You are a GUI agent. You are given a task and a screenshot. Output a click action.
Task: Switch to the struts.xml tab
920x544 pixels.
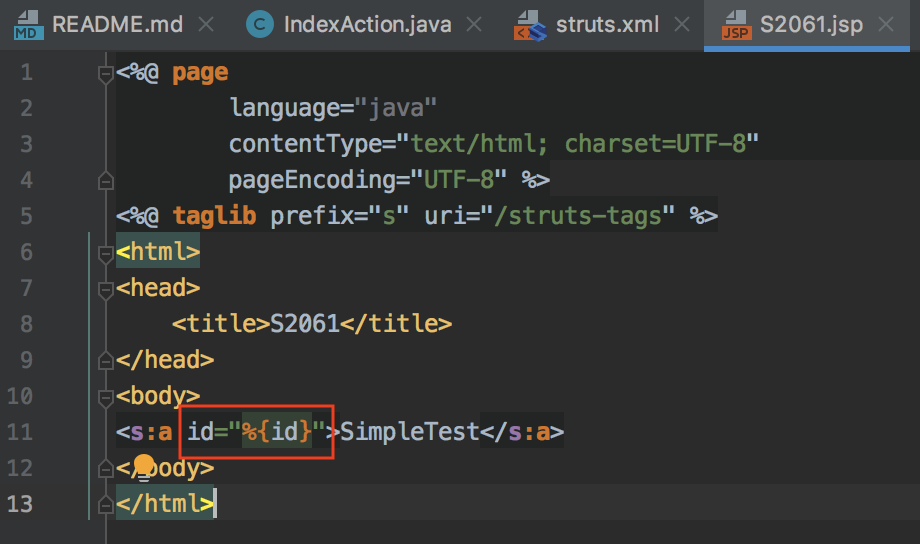point(607,25)
